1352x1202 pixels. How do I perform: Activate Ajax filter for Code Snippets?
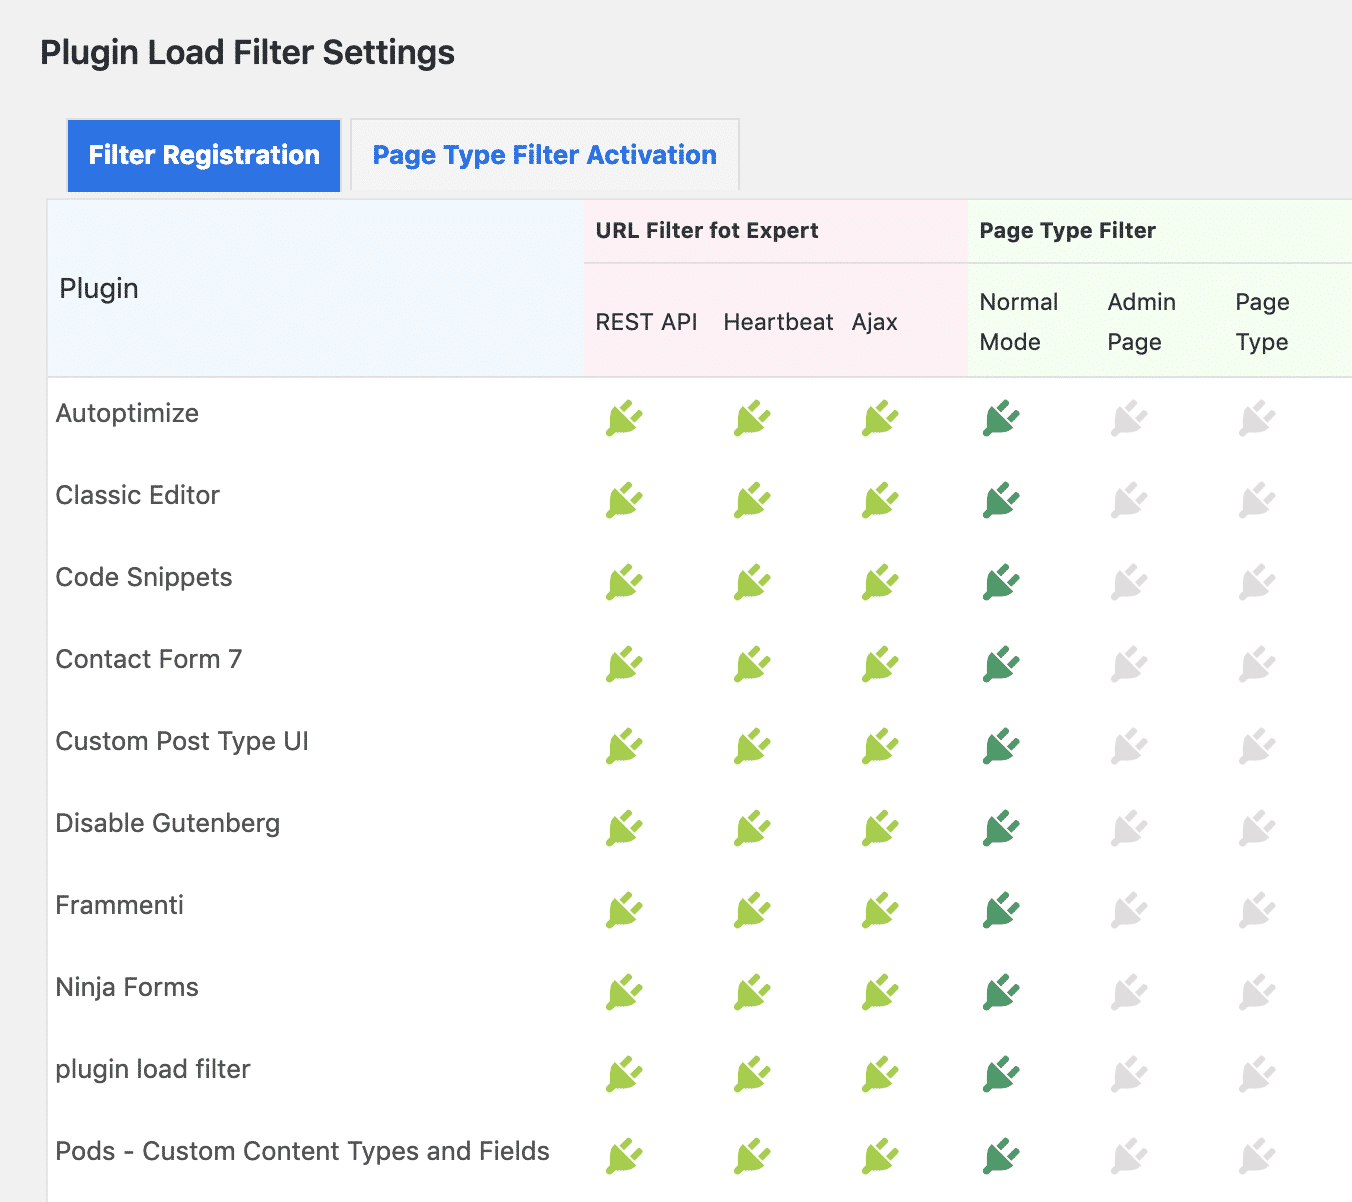pyautogui.click(x=877, y=582)
